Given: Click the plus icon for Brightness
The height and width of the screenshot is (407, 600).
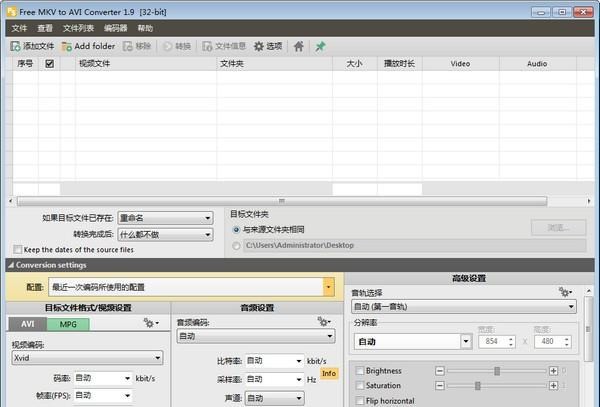Looking at the screenshot, I should click(x=553, y=371).
